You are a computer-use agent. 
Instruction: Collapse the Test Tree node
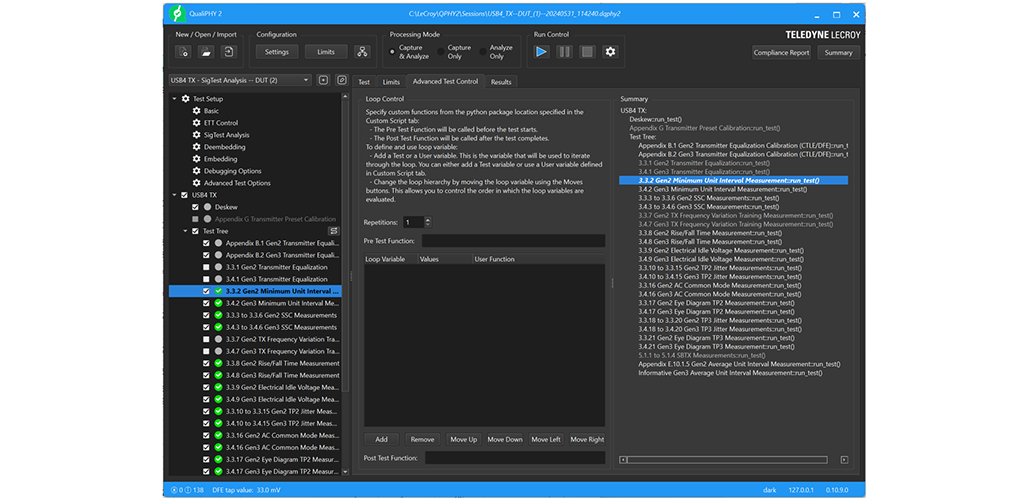click(x=185, y=231)
